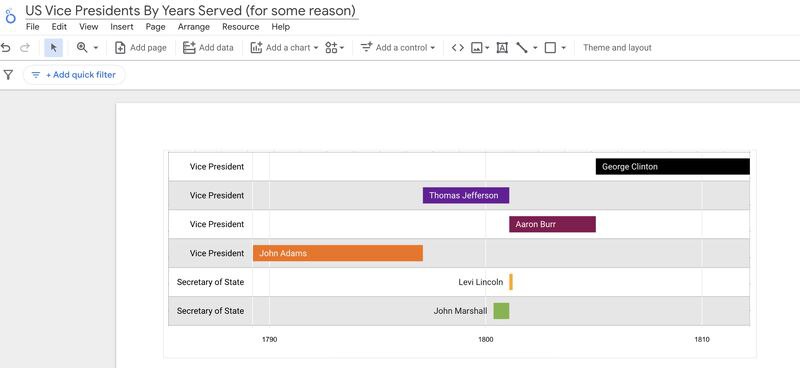Click the filter funnel icon
Image resolution: width=800 pixels, height=368 pixels.
click(x=8, y=75)
